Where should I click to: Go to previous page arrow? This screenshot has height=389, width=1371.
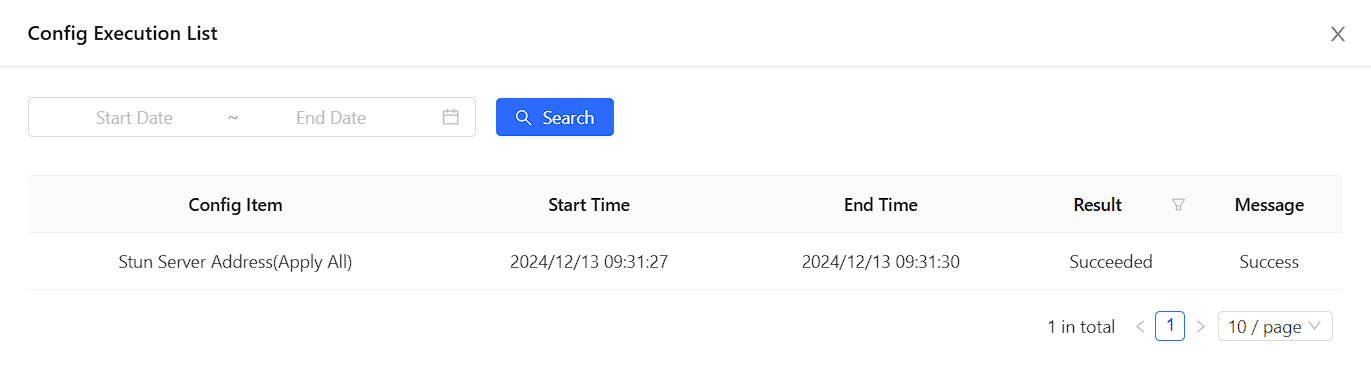[1140, 327]
